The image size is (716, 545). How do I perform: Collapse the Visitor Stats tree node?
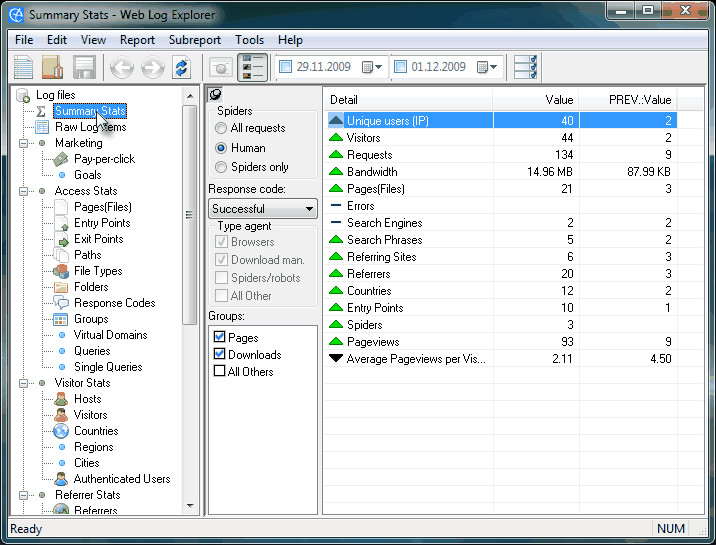[23, 383]
